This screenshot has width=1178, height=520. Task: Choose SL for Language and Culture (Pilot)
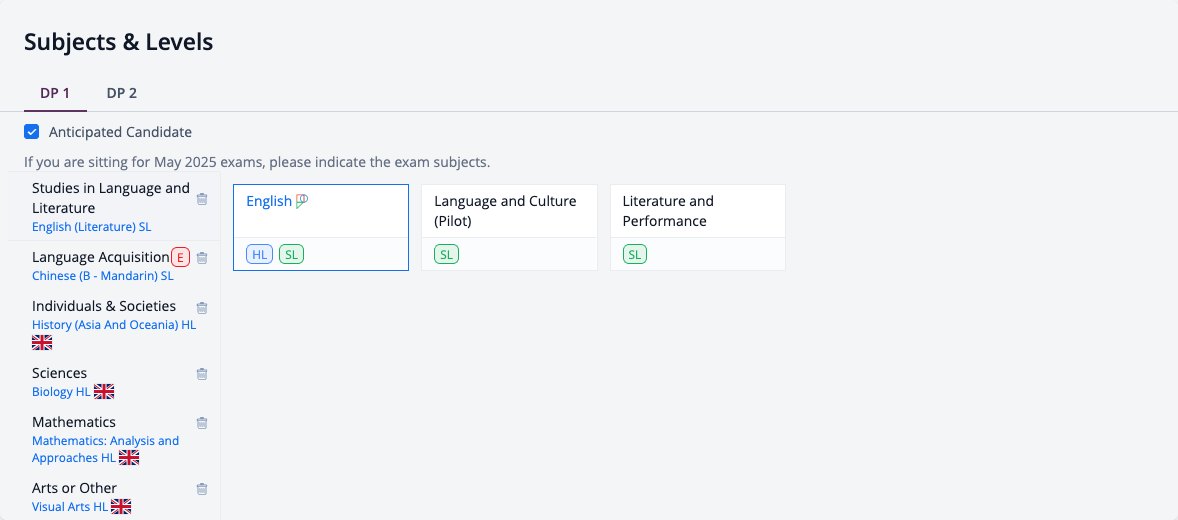446,254
